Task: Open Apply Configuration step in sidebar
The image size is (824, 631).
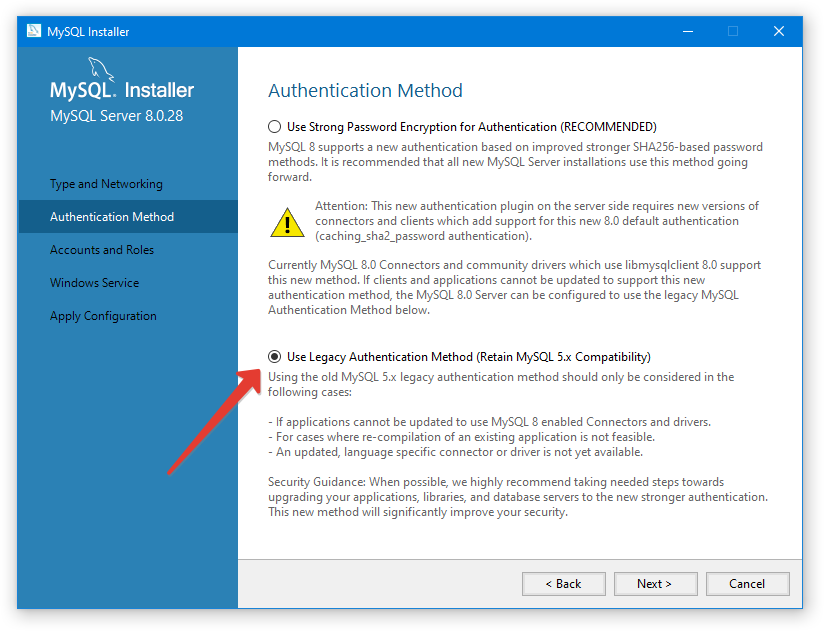Action: click(x=103, y=316)
